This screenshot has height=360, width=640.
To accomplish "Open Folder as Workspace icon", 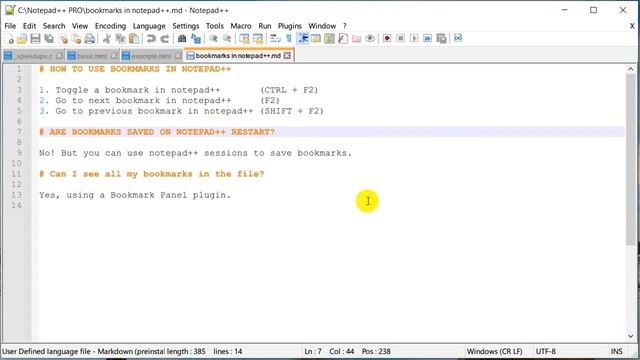I will (x=356, y=39).
